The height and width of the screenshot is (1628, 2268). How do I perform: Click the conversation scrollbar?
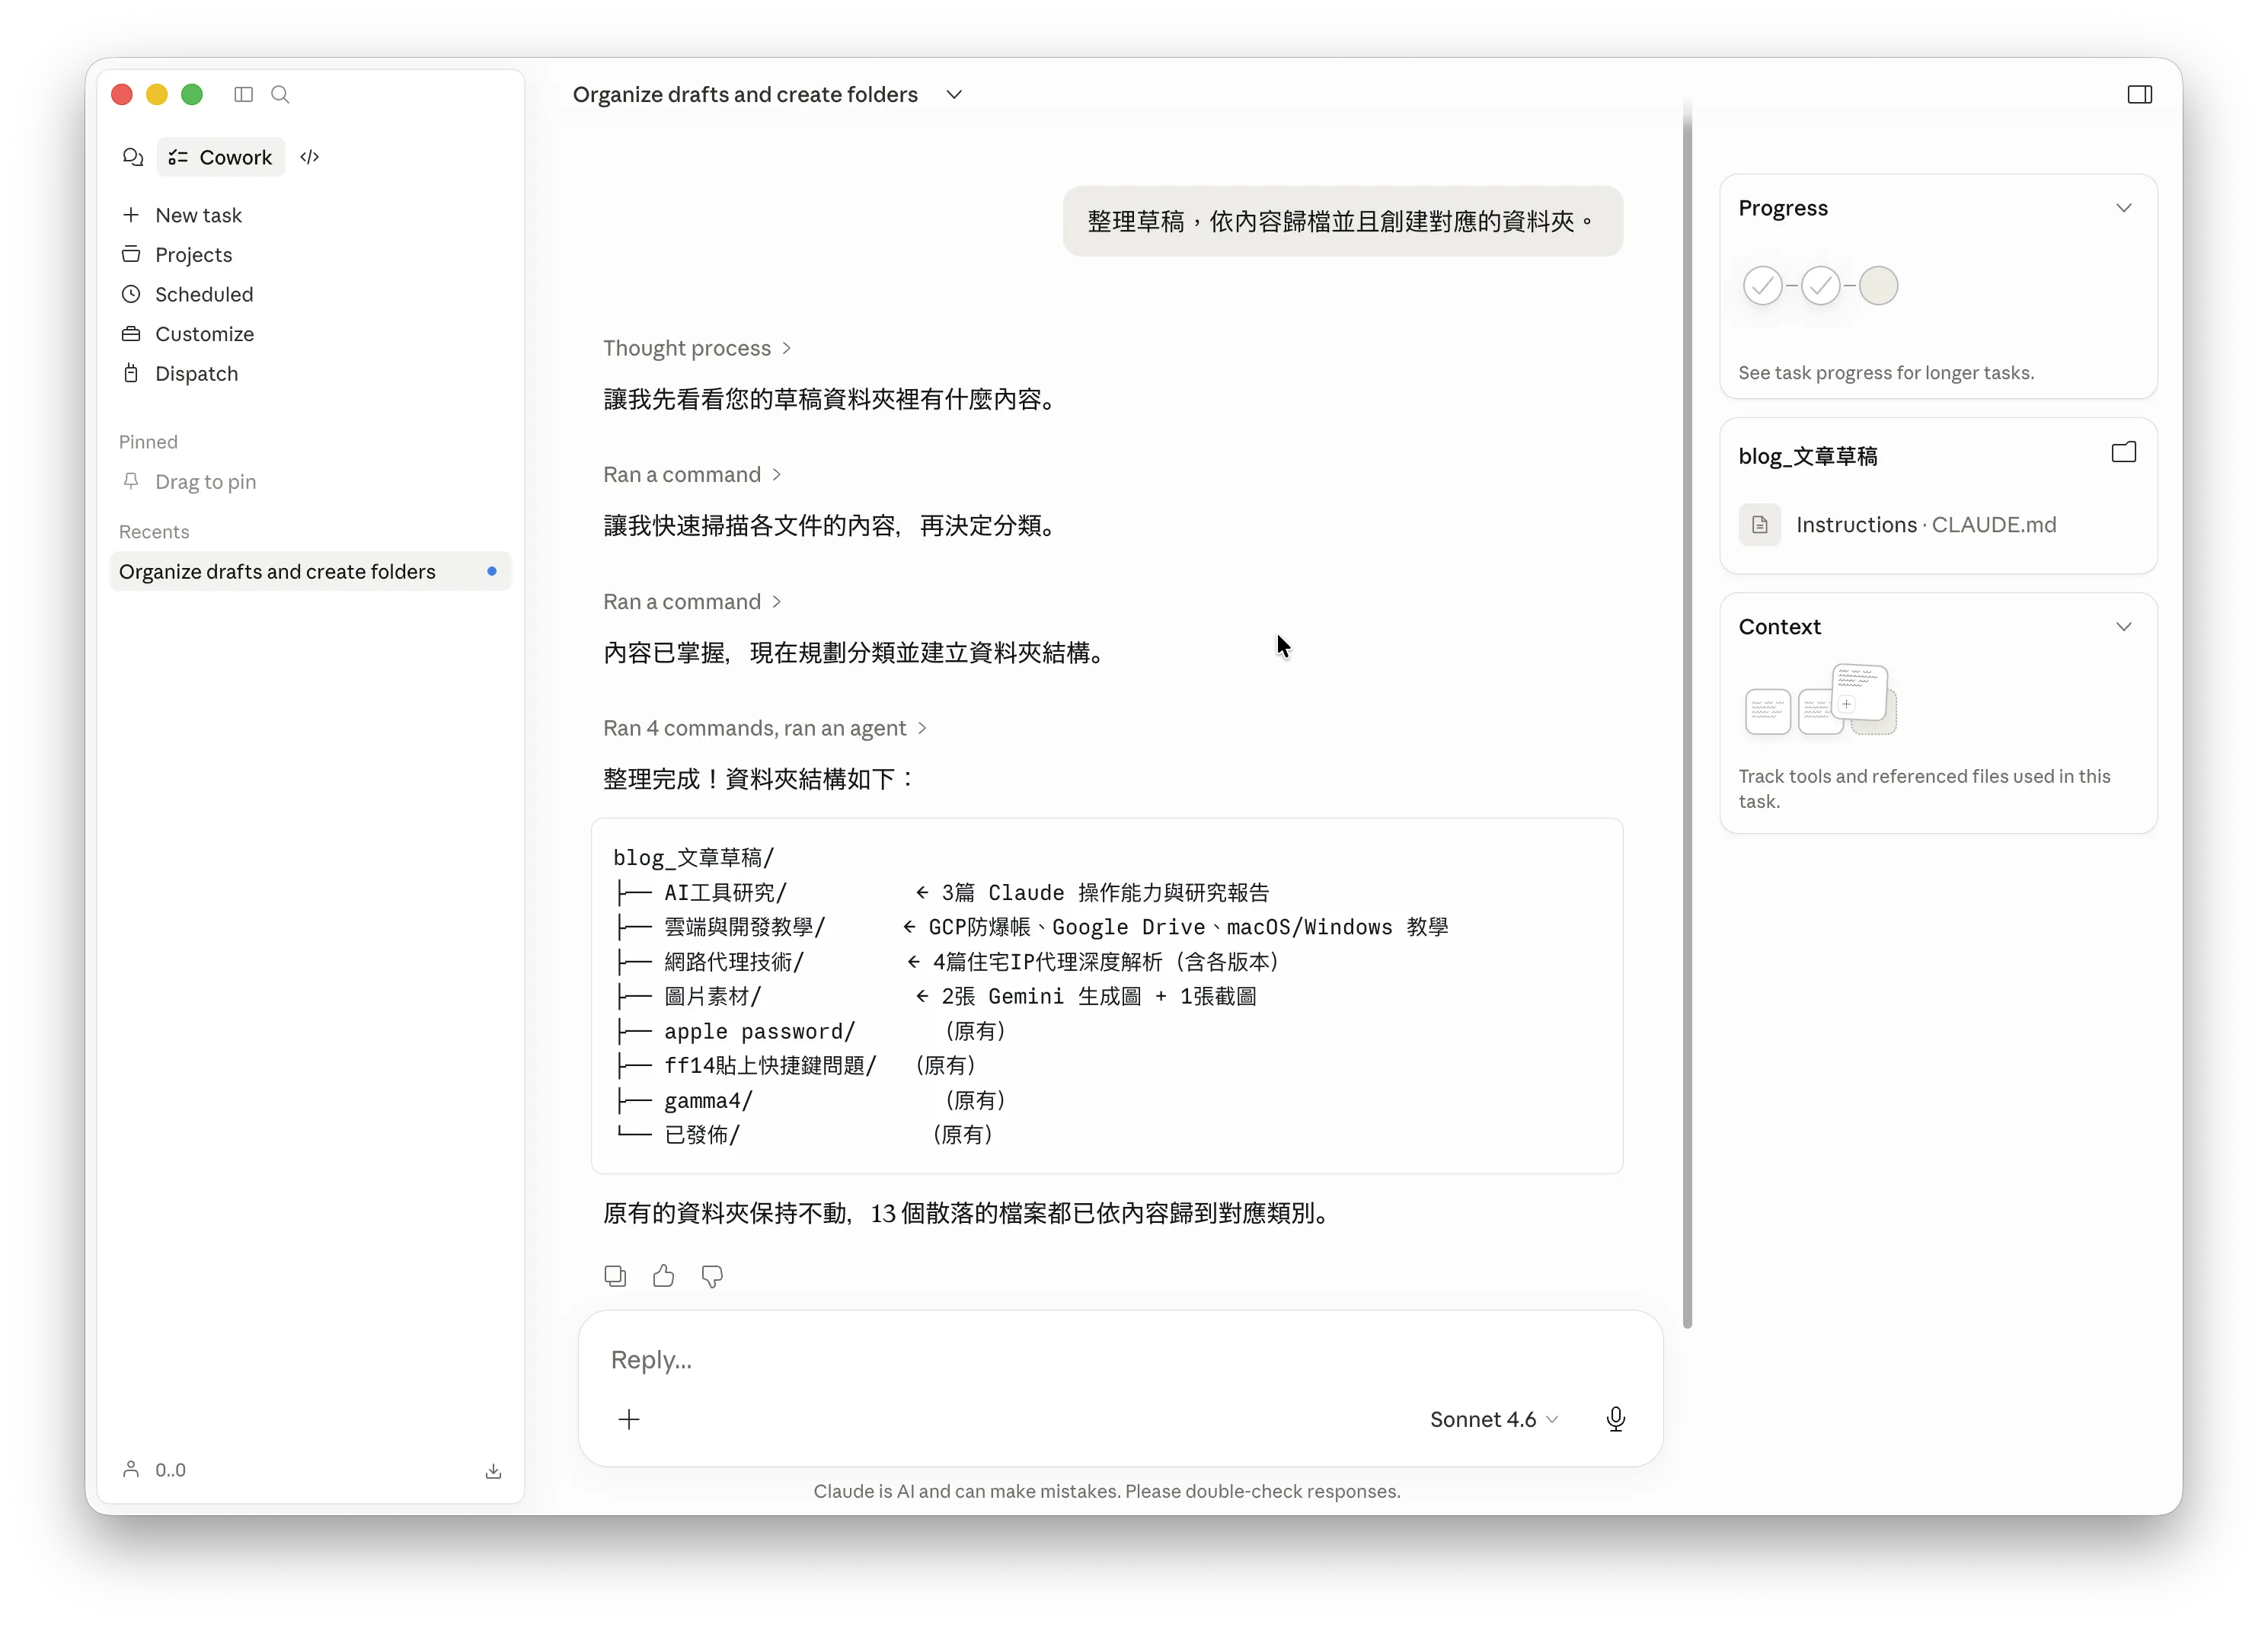pyautogui.click(x=1687, y=715)
